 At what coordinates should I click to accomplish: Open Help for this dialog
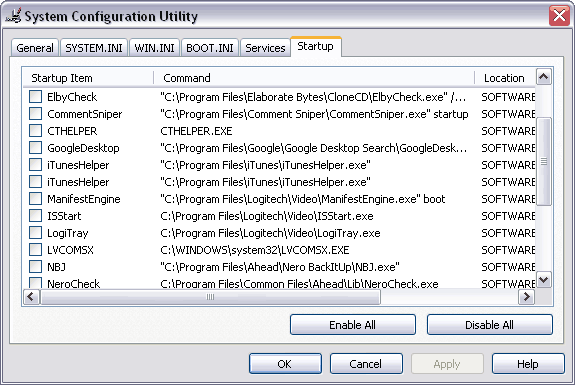pos(528,364)
